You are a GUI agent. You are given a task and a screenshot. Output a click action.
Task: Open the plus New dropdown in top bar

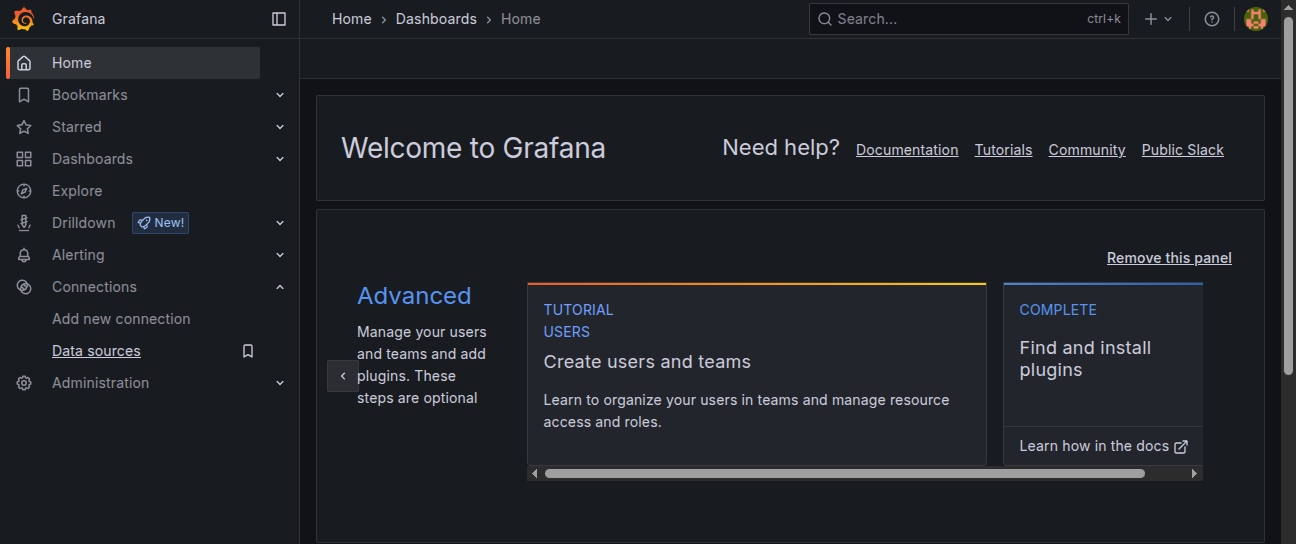point(1158,19)
